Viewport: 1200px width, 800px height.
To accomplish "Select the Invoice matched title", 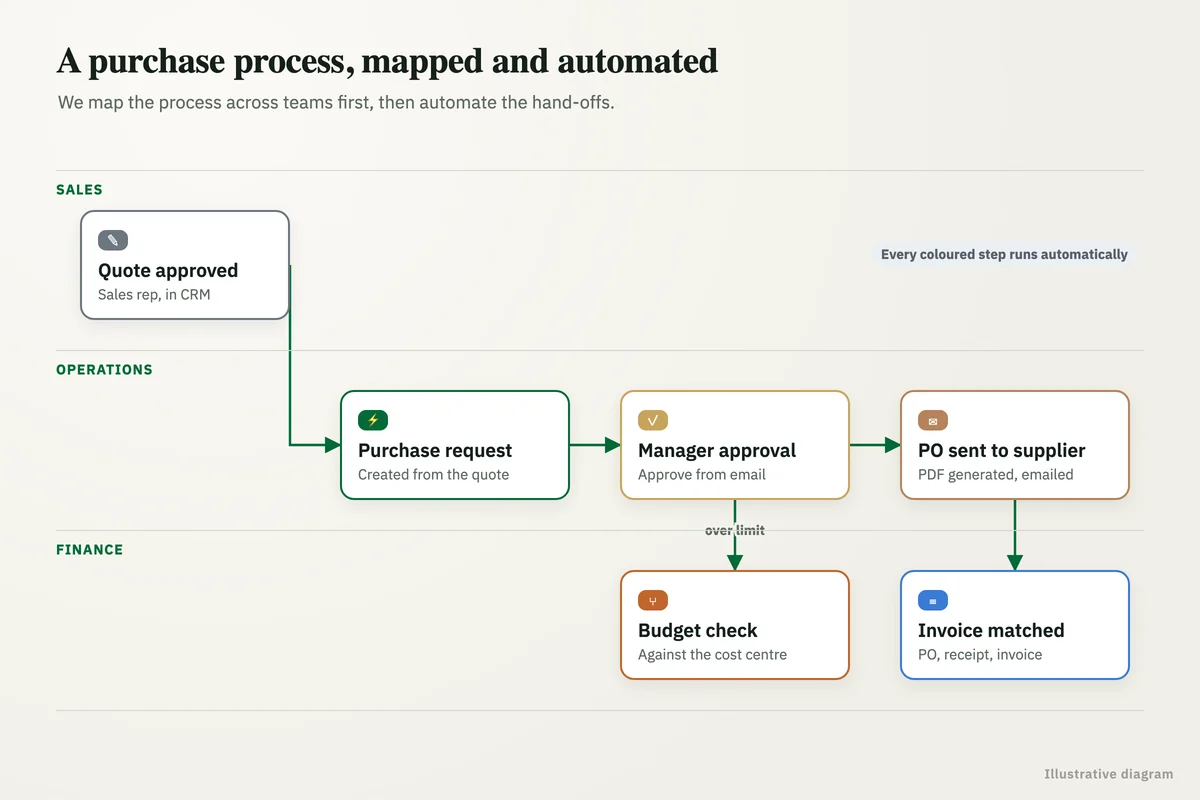I will (991, 630).
